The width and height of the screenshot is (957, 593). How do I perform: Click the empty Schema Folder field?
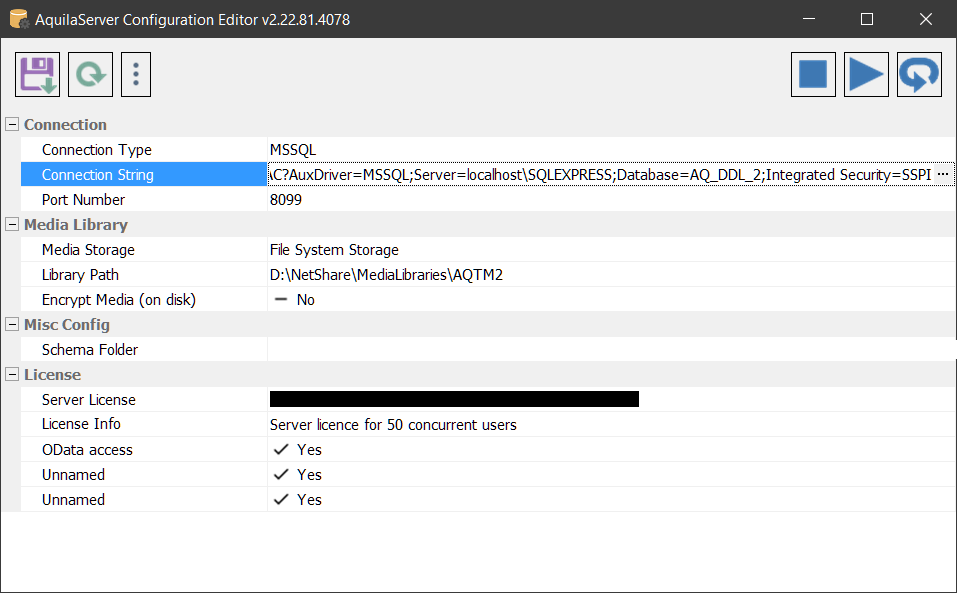600,350
